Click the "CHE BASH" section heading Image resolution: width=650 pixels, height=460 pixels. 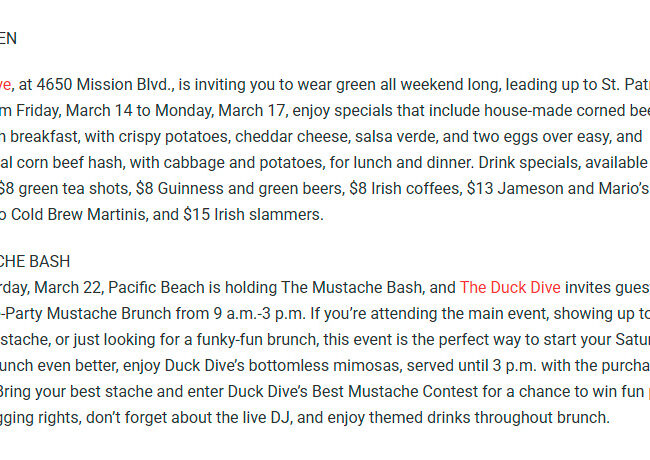35,261
